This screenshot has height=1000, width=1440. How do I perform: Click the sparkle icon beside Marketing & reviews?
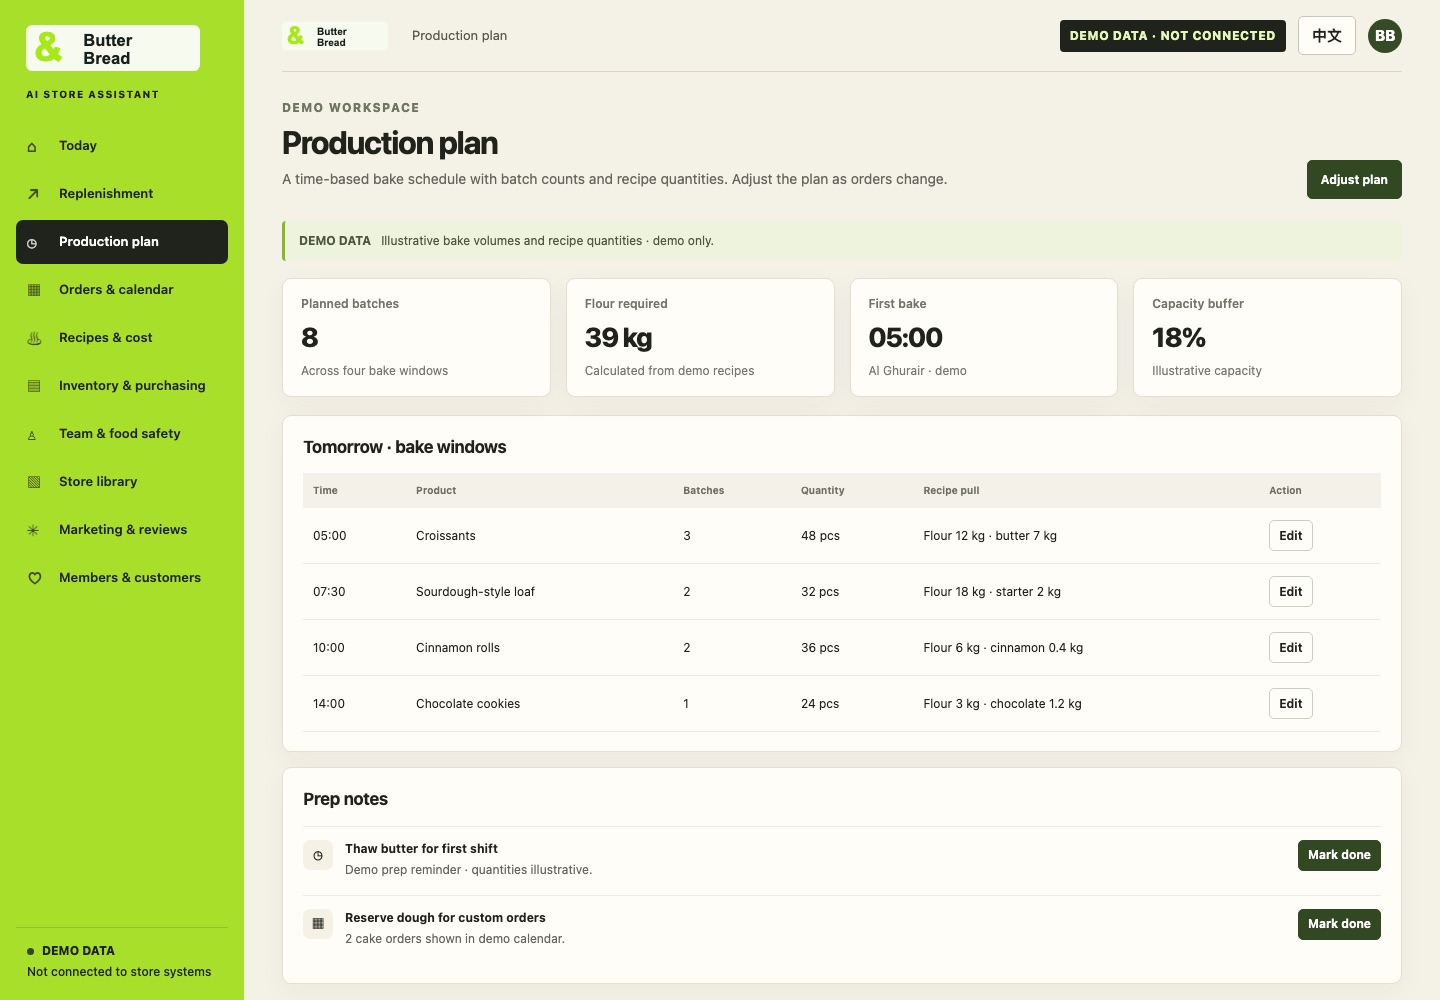[33, 530]
